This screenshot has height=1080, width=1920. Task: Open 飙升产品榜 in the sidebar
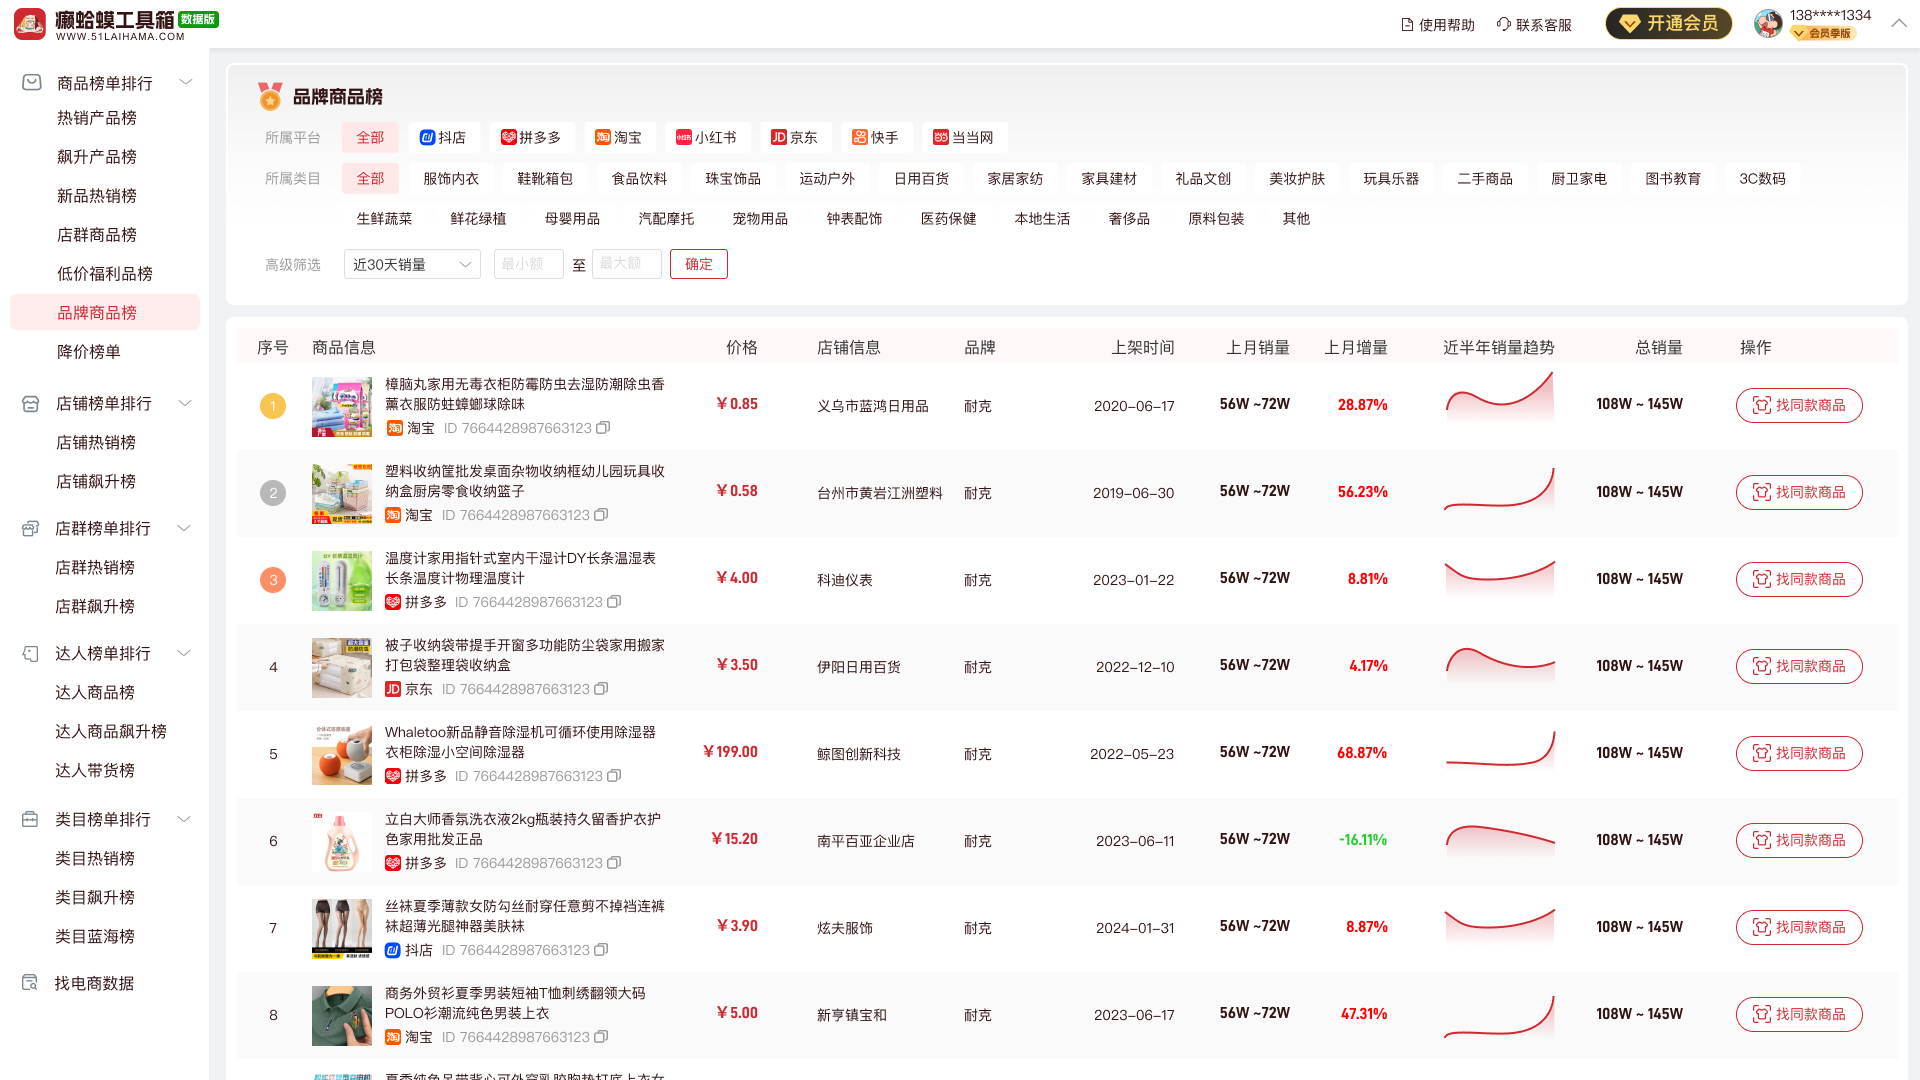click(97, 157)
